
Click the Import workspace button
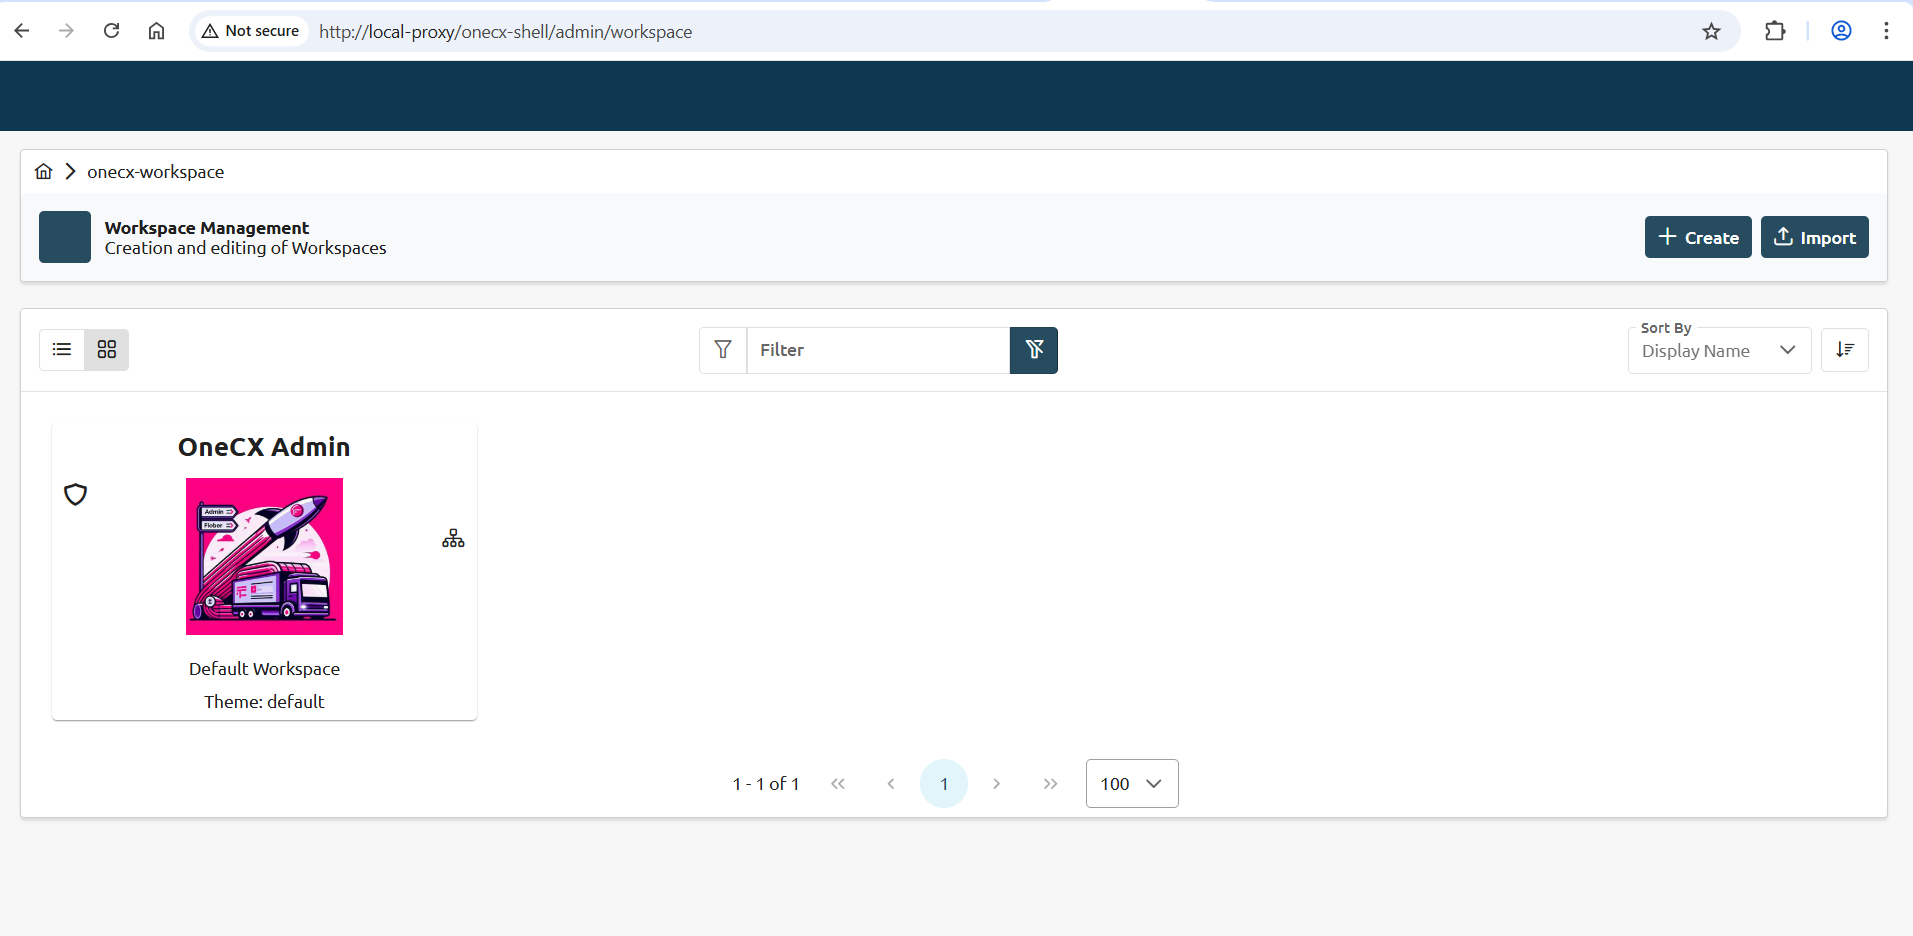coord(1814,237)
